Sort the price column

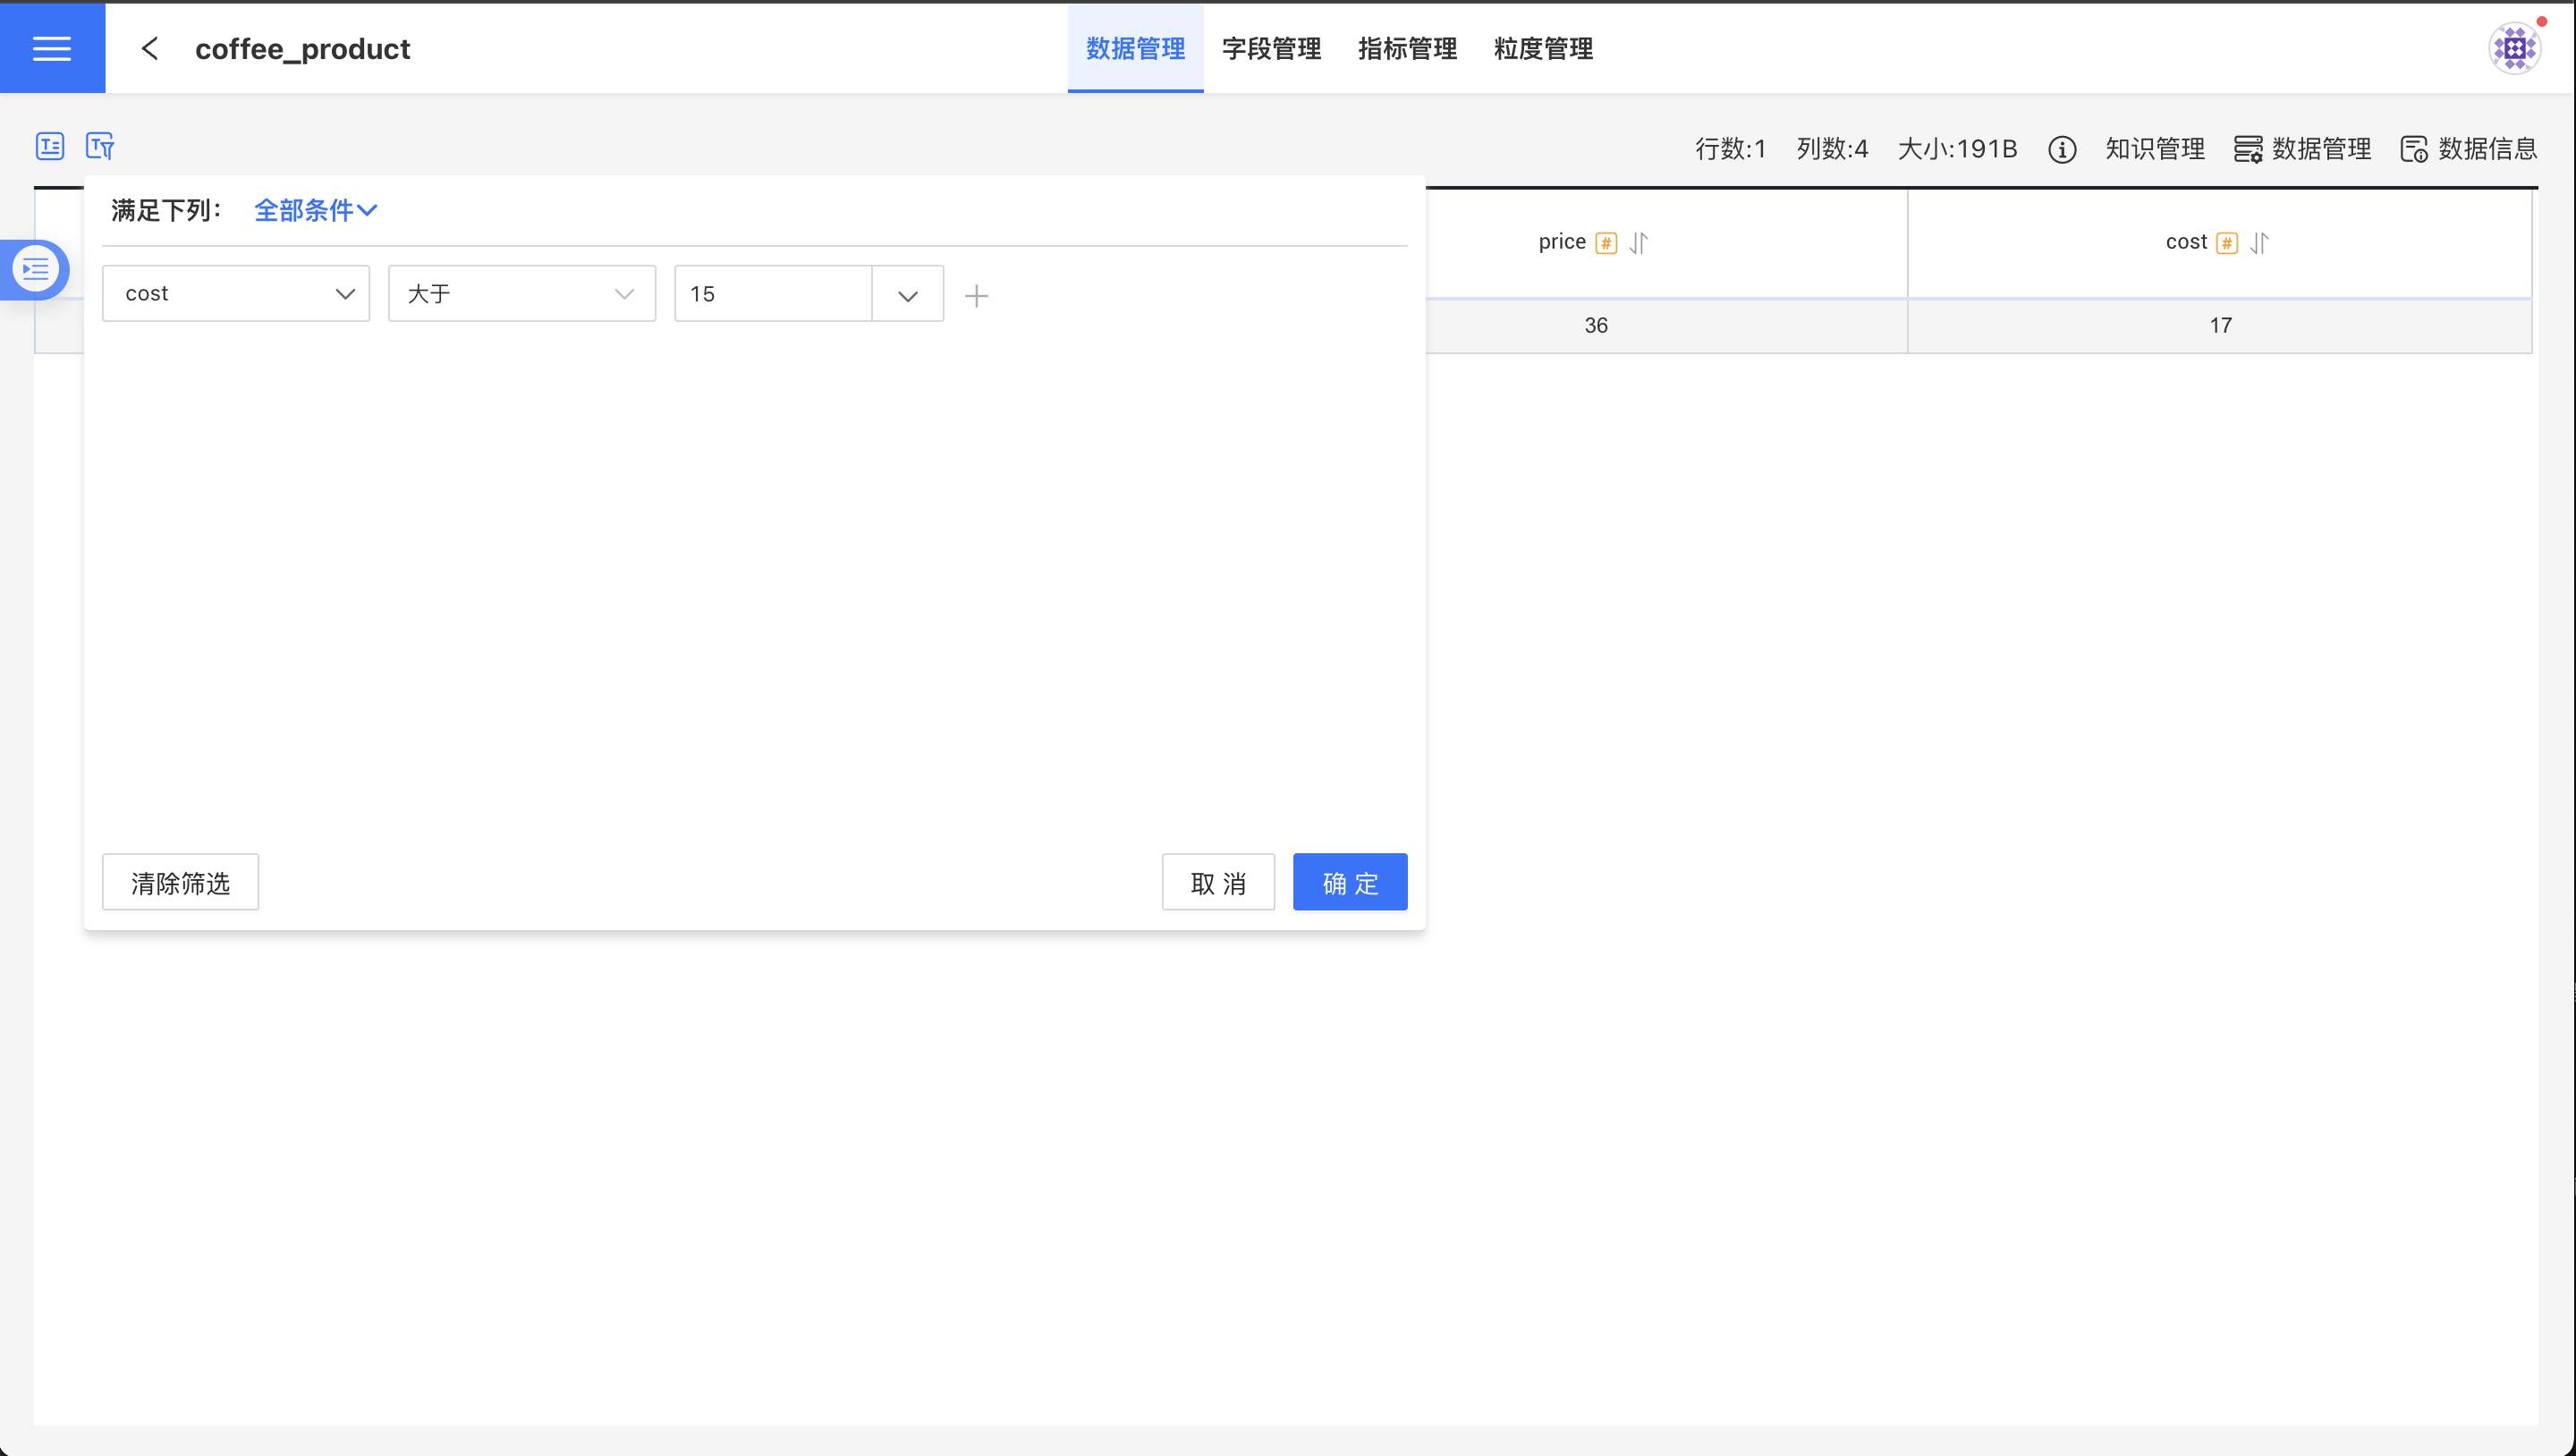point(1638,243)
